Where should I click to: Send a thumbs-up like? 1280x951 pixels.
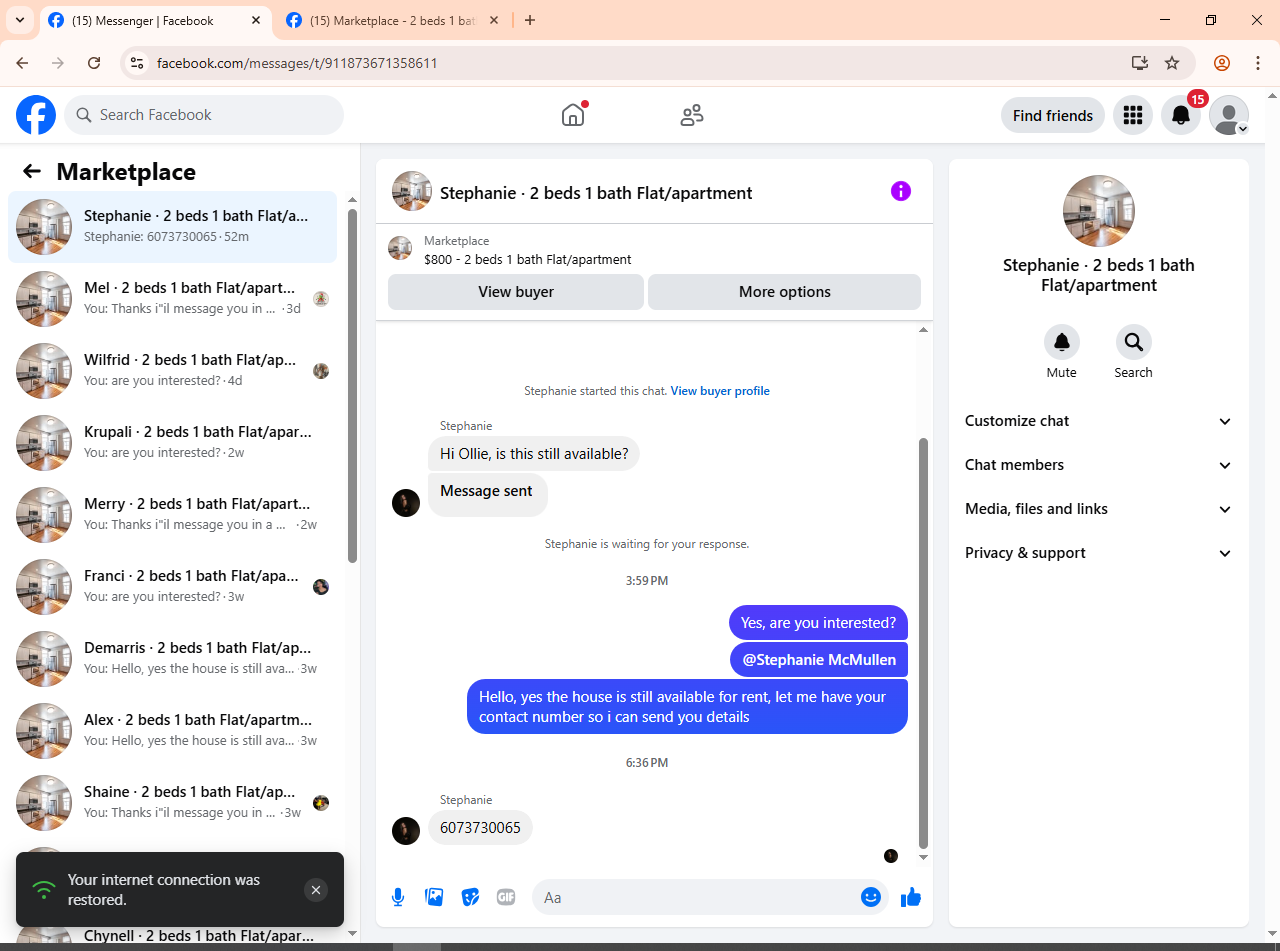[x=910, y=897]
